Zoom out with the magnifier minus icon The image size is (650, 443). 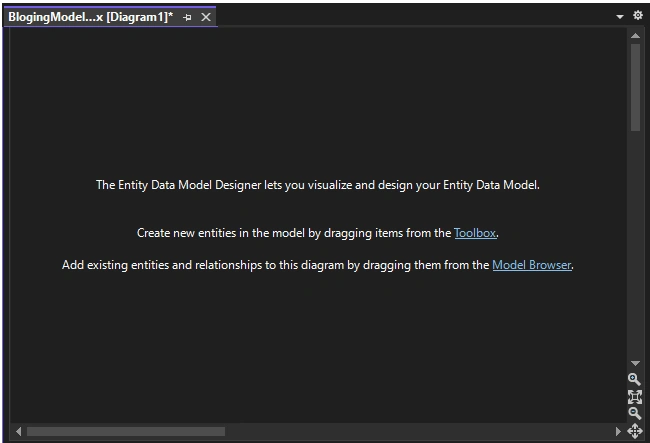click(634, 414)
